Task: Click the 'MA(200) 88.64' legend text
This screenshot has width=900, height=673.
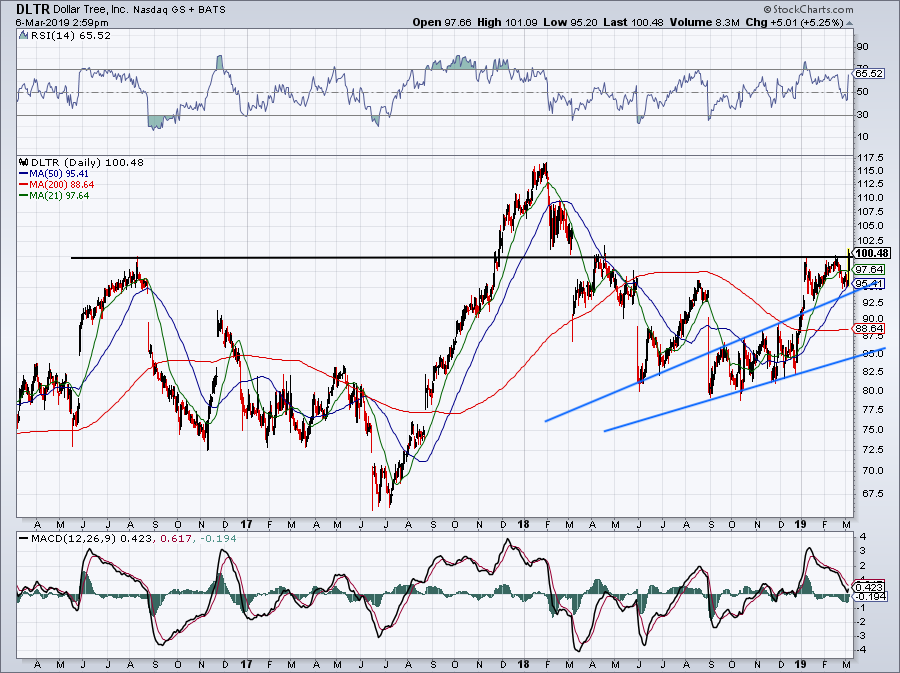Action: [61, 185]
